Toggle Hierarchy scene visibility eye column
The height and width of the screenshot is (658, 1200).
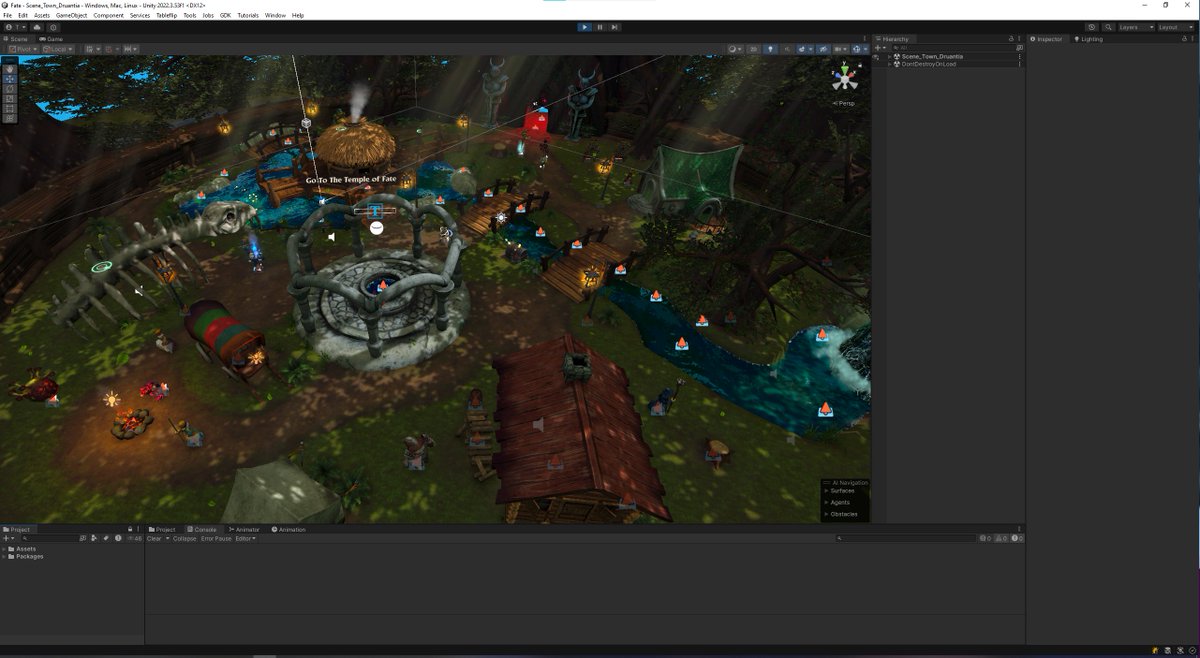(875, 57)
